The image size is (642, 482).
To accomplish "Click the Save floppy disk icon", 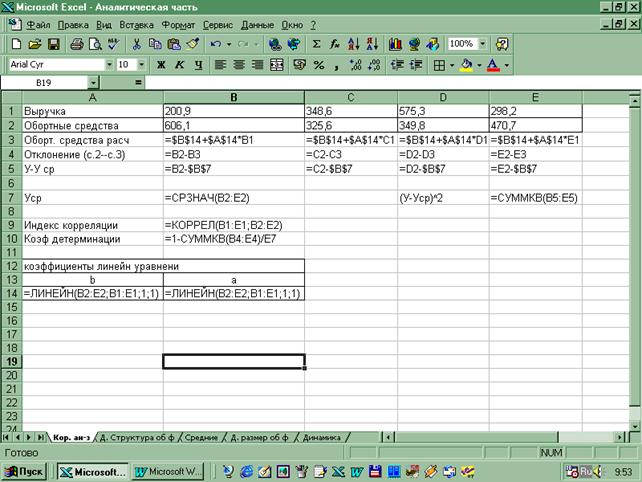I will tap(54, 44).
